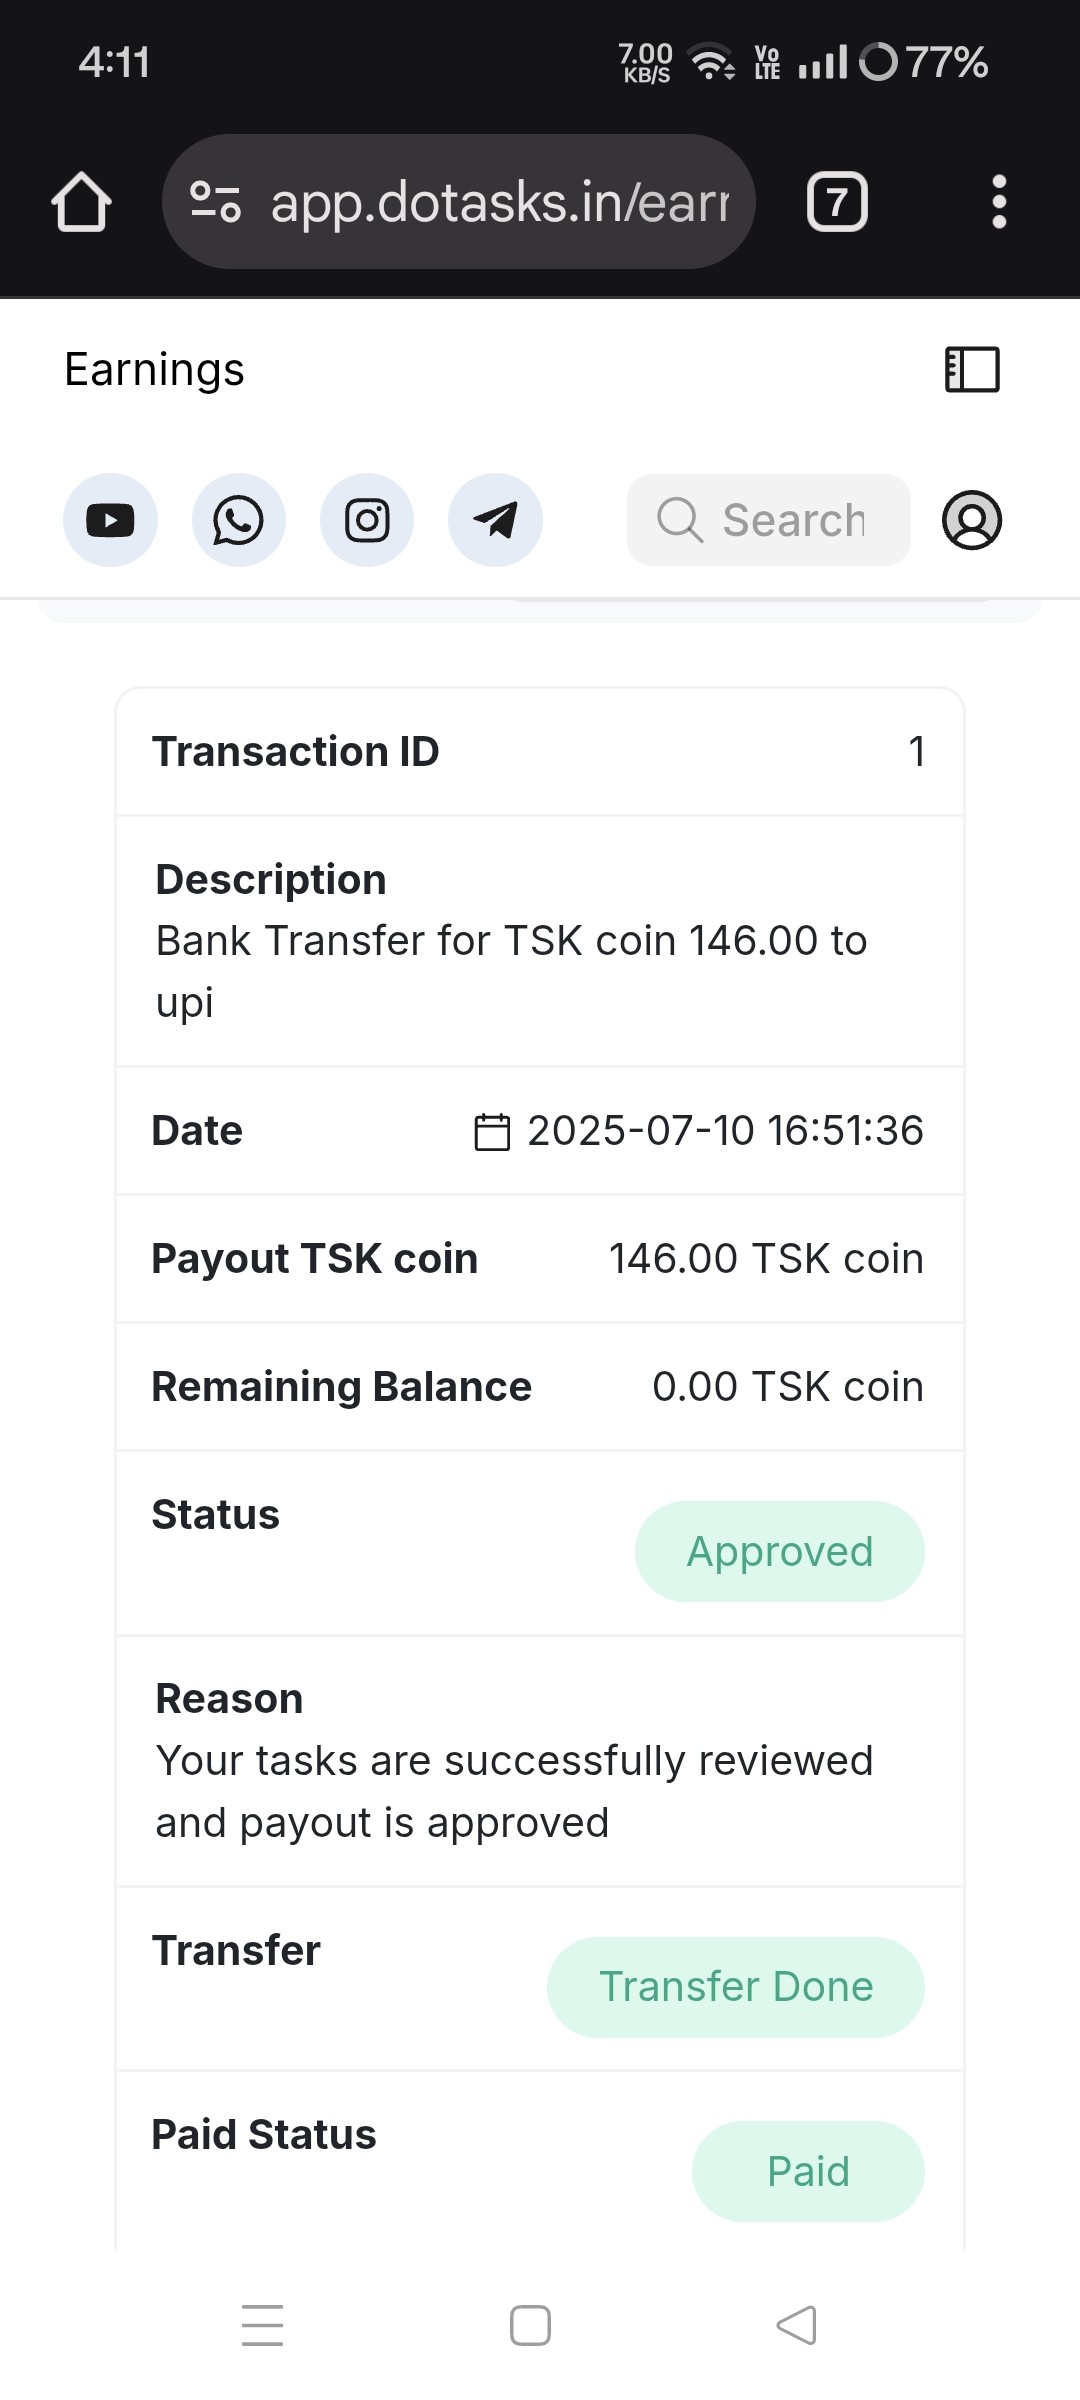1080x2400 pixels.
Task: Open the Instagram icon link
Action: pyautogui.click(x=367, y=520)
